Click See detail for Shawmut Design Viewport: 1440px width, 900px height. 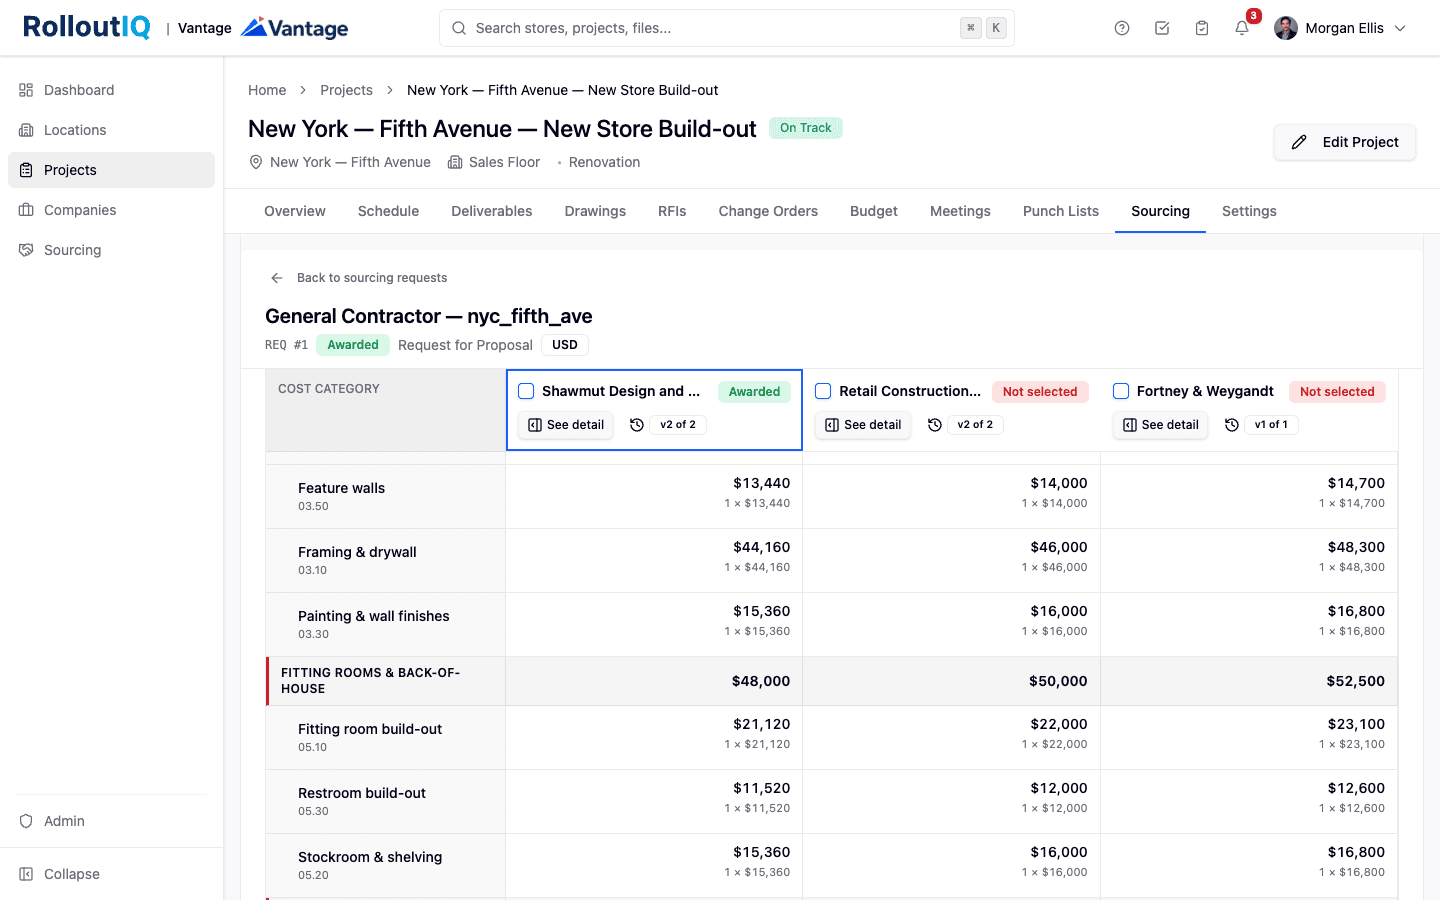[566, 425]
